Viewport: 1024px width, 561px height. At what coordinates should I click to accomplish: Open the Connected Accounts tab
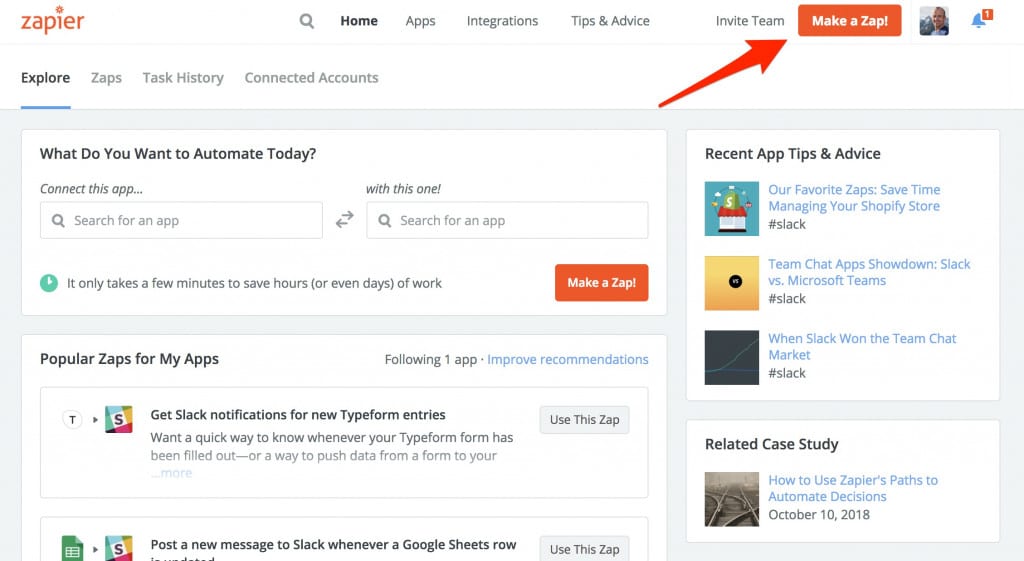(312, 78)
